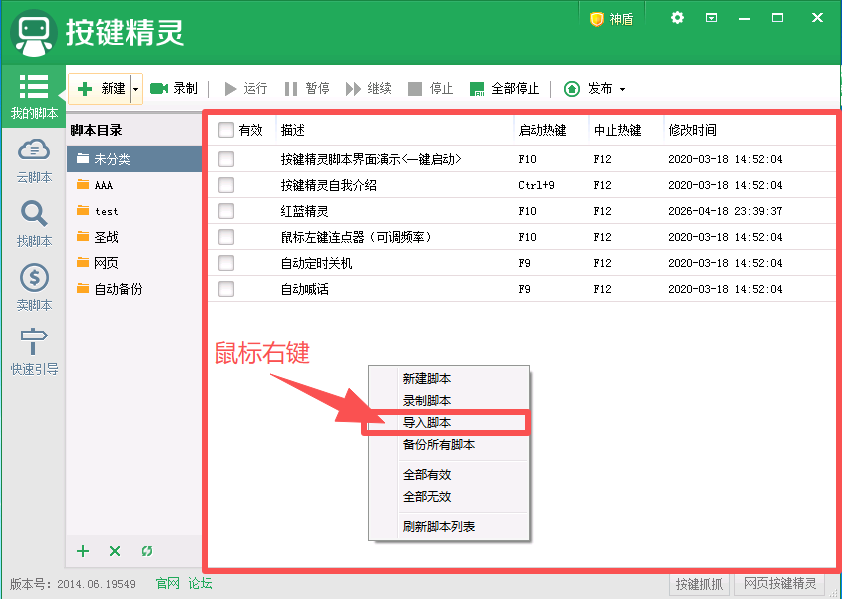The image size is (842, 599).
Task: Select the AAA folder
Action: [134, 185]
